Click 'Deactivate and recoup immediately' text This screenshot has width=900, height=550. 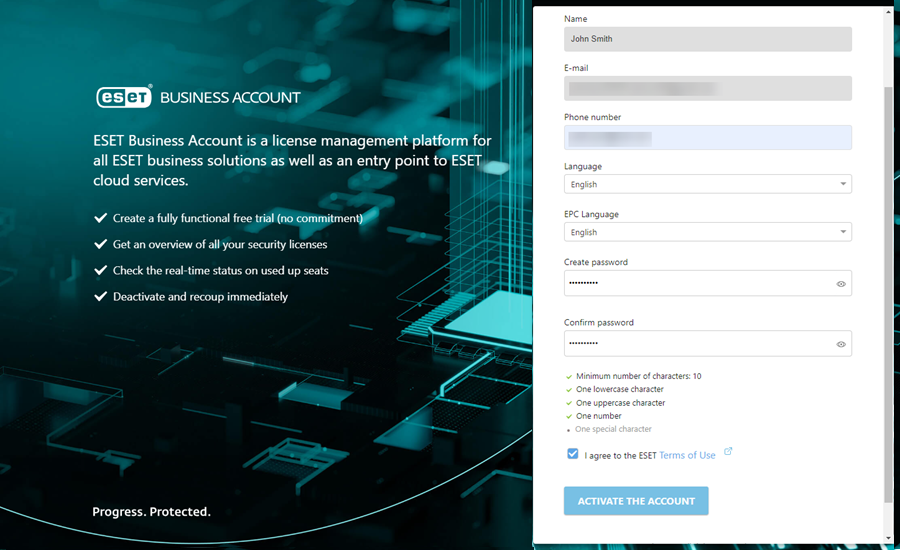[x=200, y=297]
